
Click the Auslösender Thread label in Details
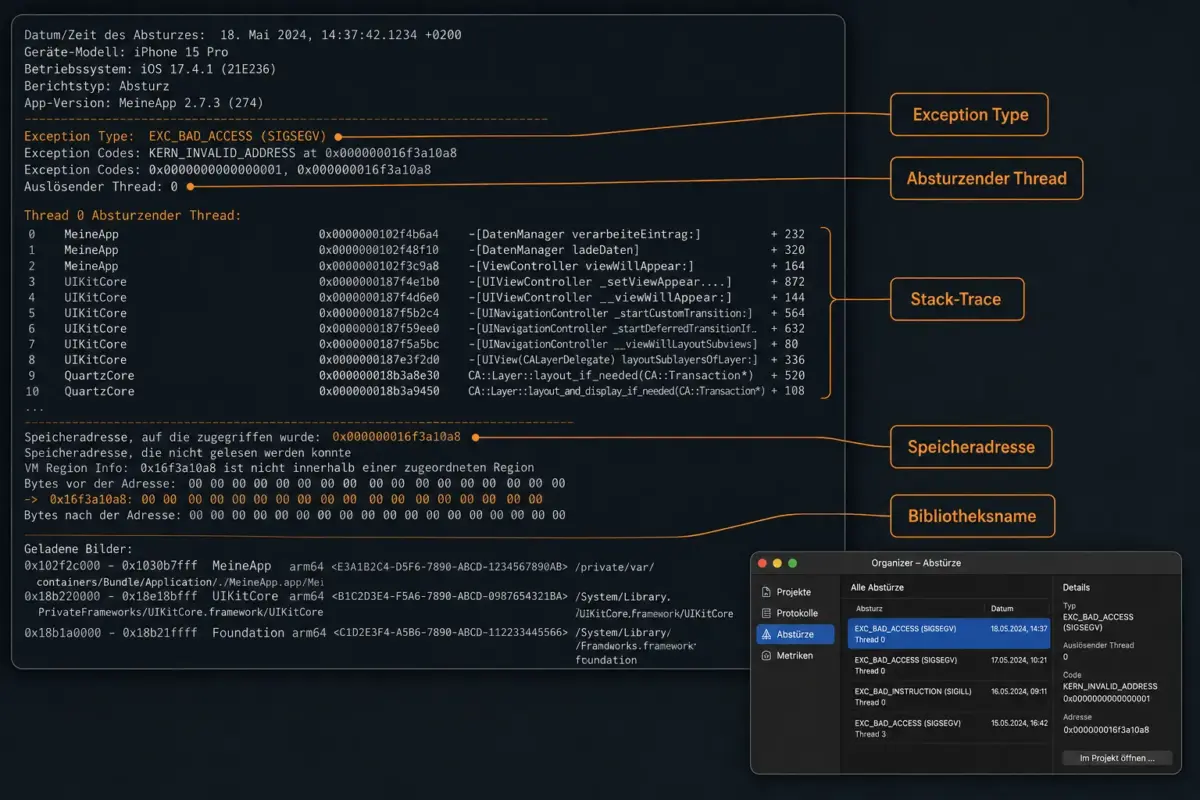[x=1098, y=645]
